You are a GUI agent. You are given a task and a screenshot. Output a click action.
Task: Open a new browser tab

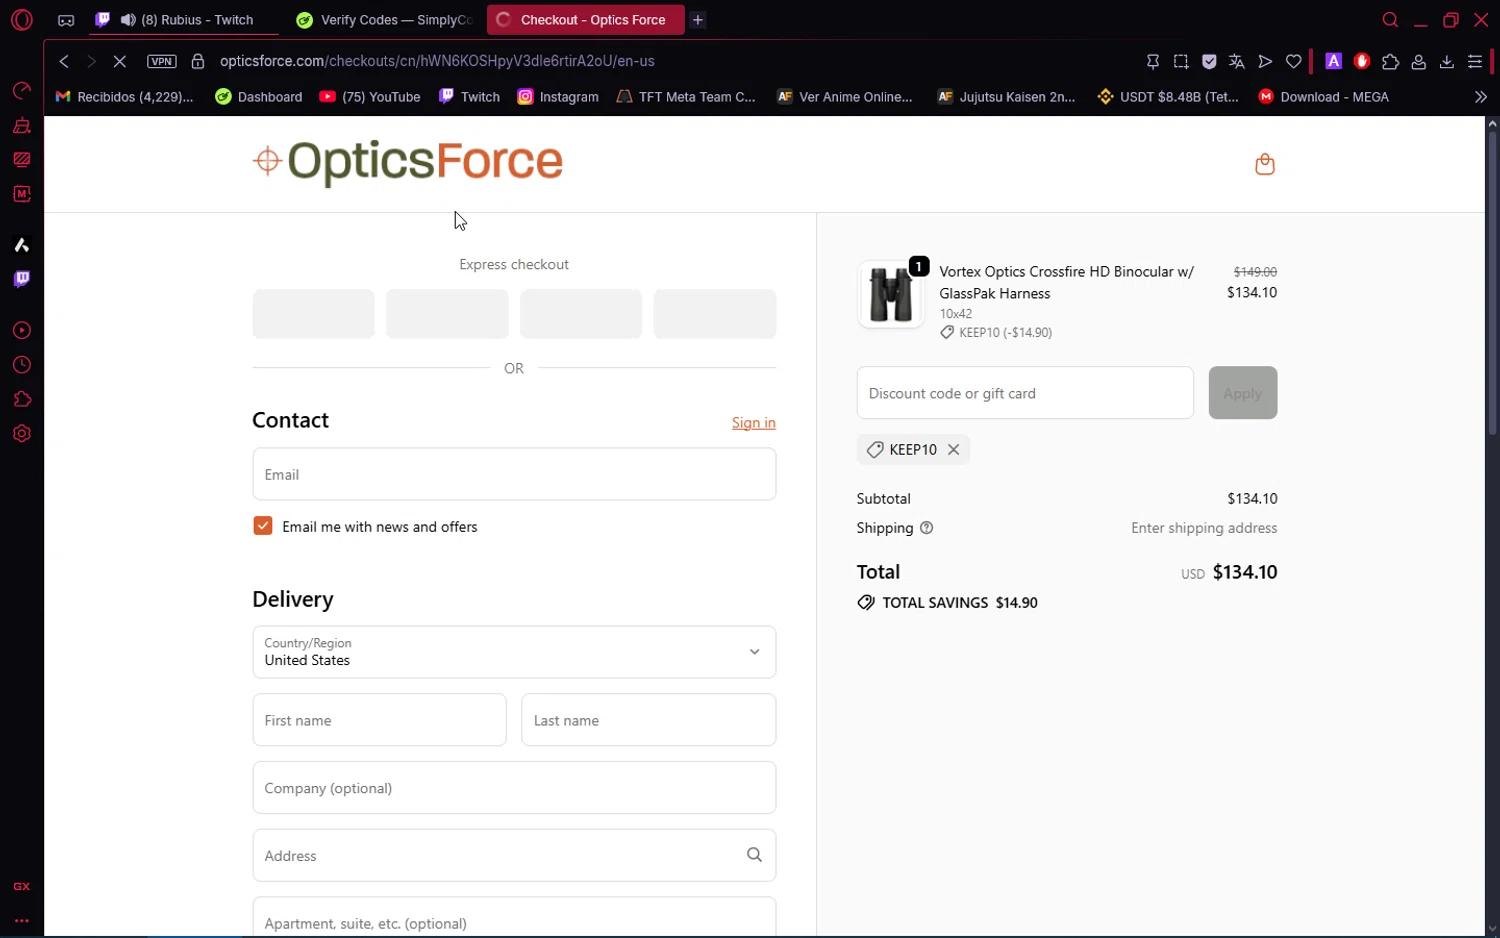coord(698,20)
